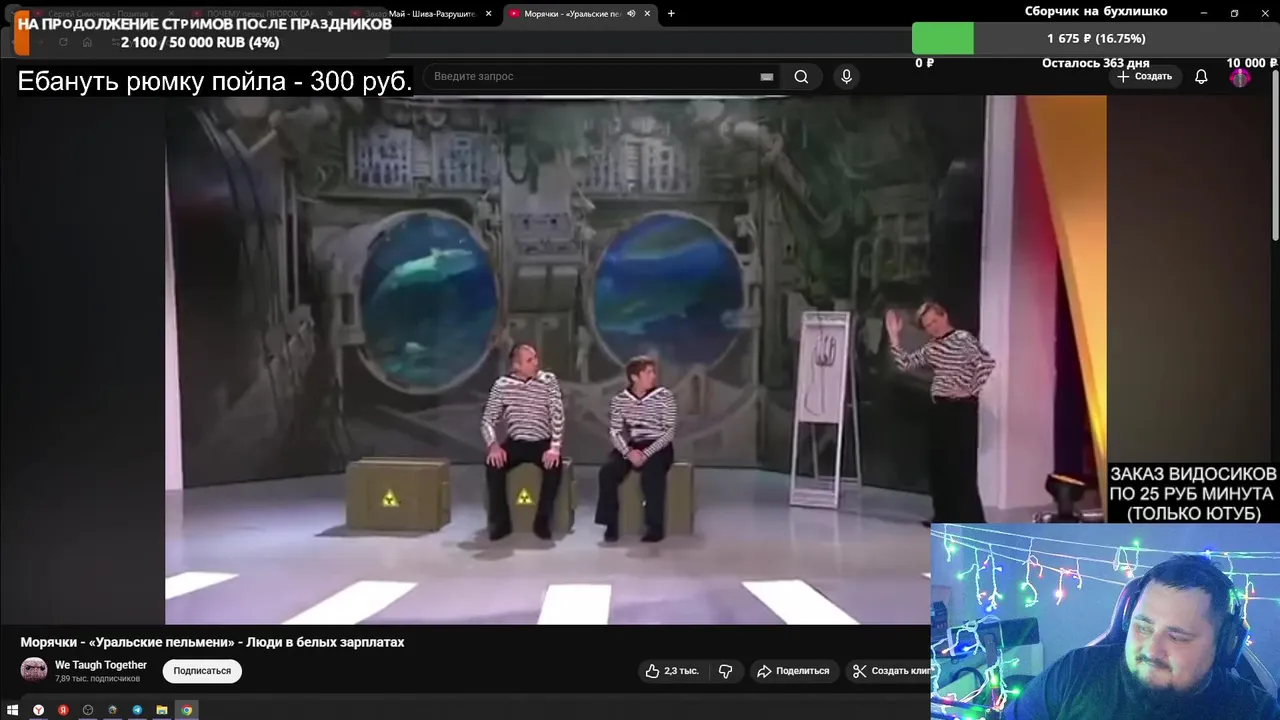Image resolution: width=1280 pixels, height=720 pixels.
Task: Click the Подписаться subscribe button
Action: click(202, 671)
